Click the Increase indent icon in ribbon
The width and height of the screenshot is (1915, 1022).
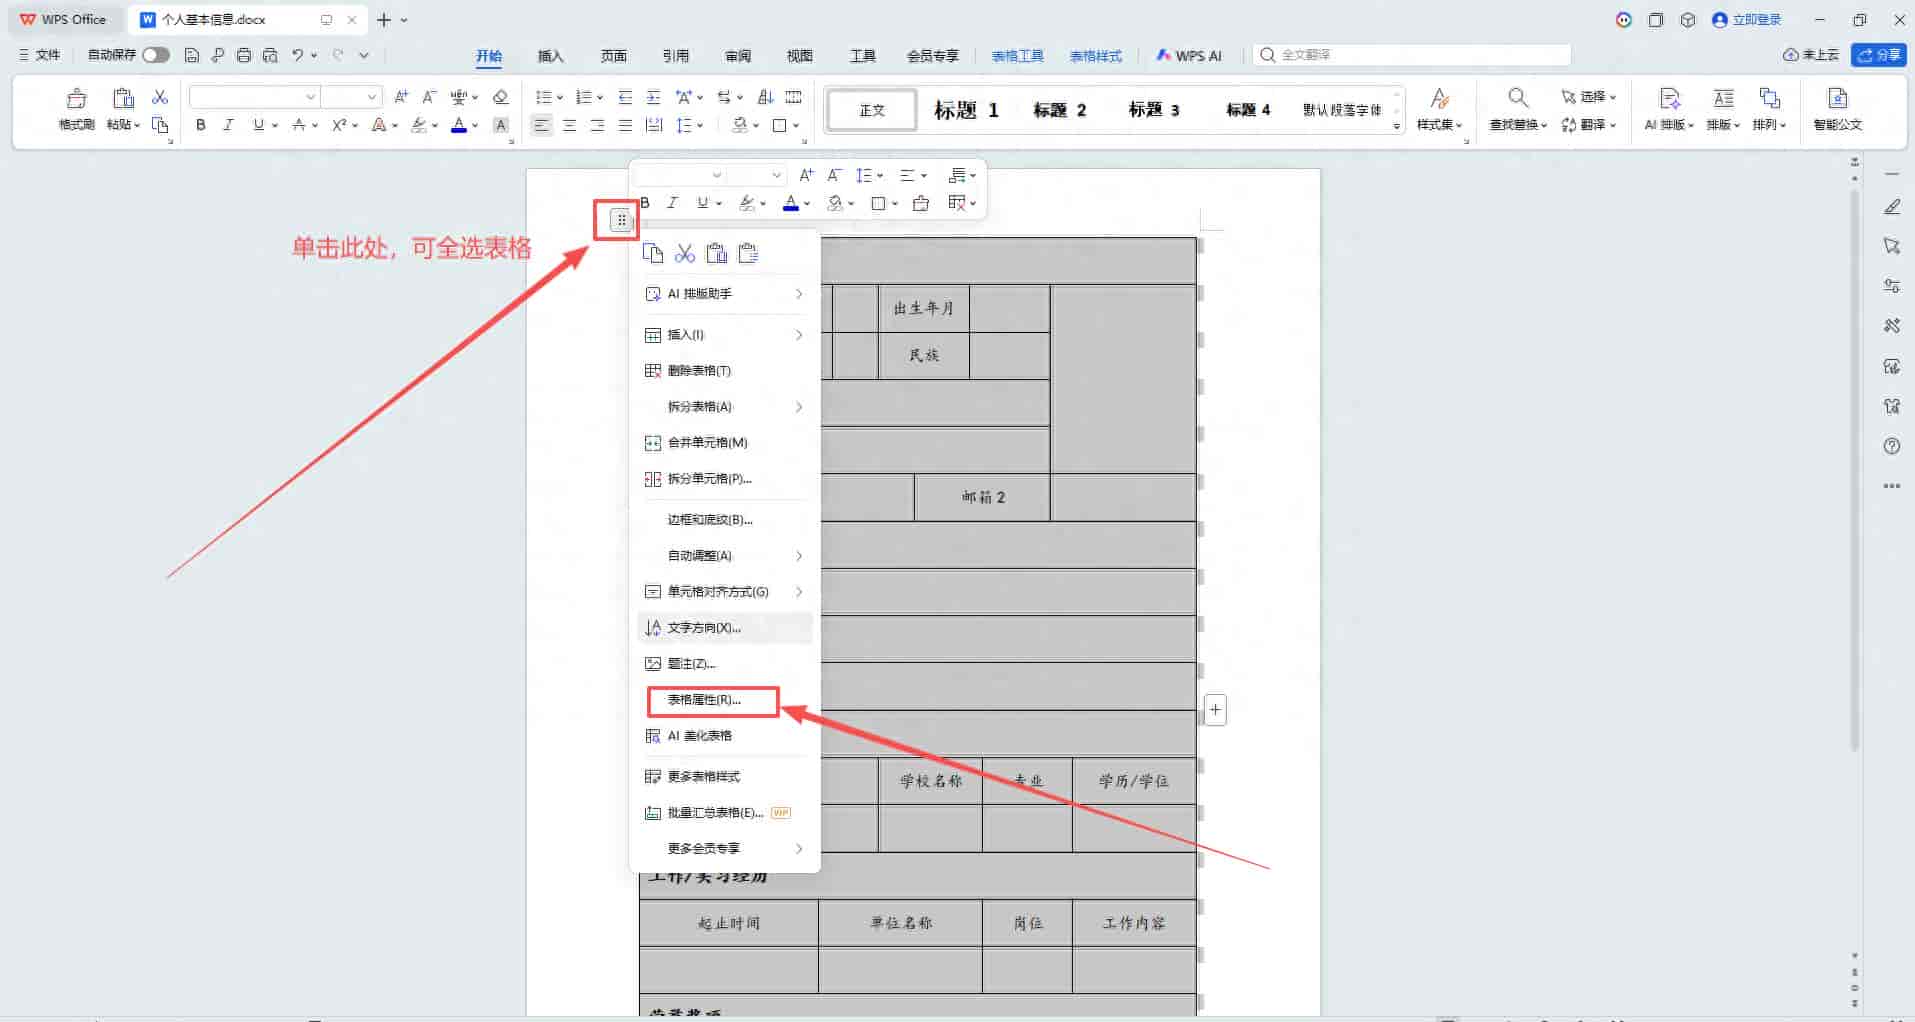653,97
